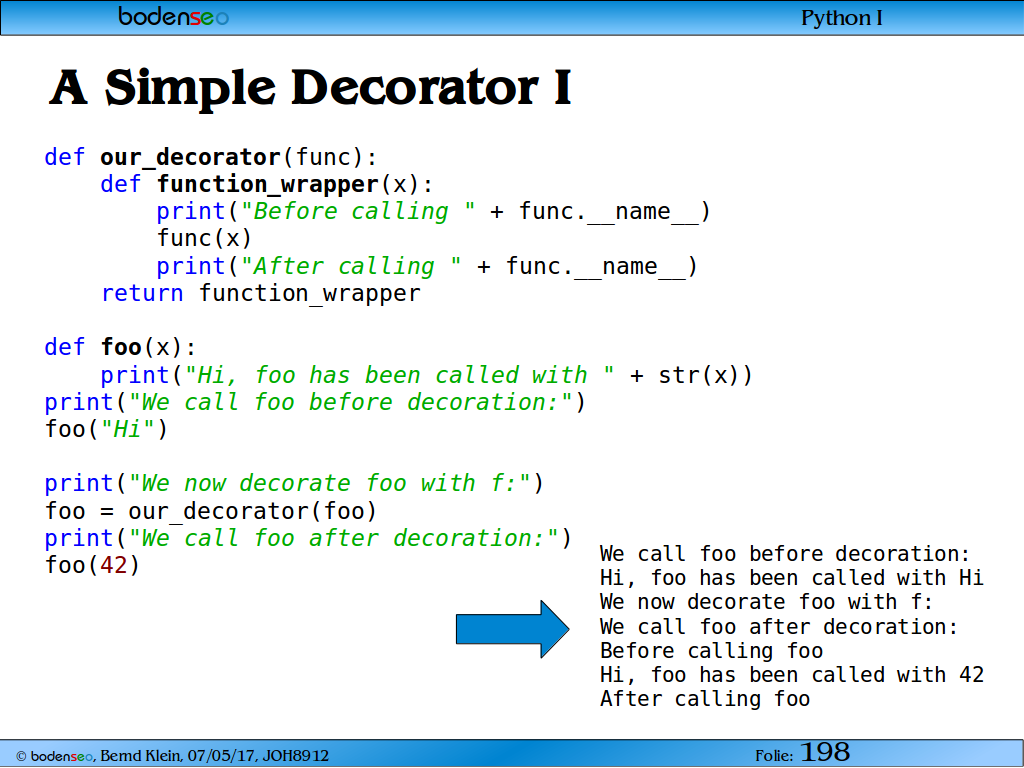
Task: Click the code line 'We call foo after decoration:'
Action: 308,539
